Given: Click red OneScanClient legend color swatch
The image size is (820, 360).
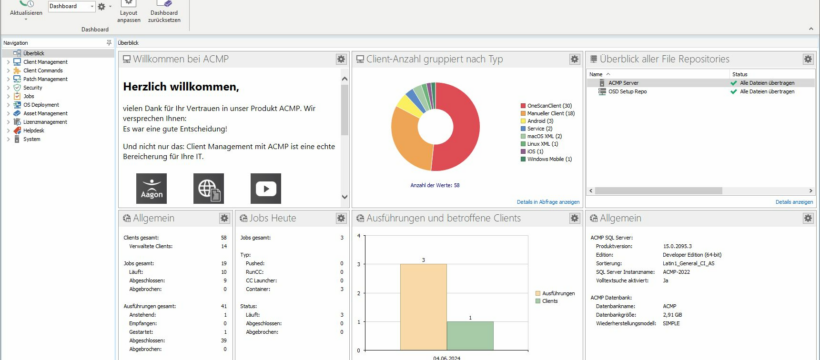Looking at the screenshot, I should tap(523, 106).
